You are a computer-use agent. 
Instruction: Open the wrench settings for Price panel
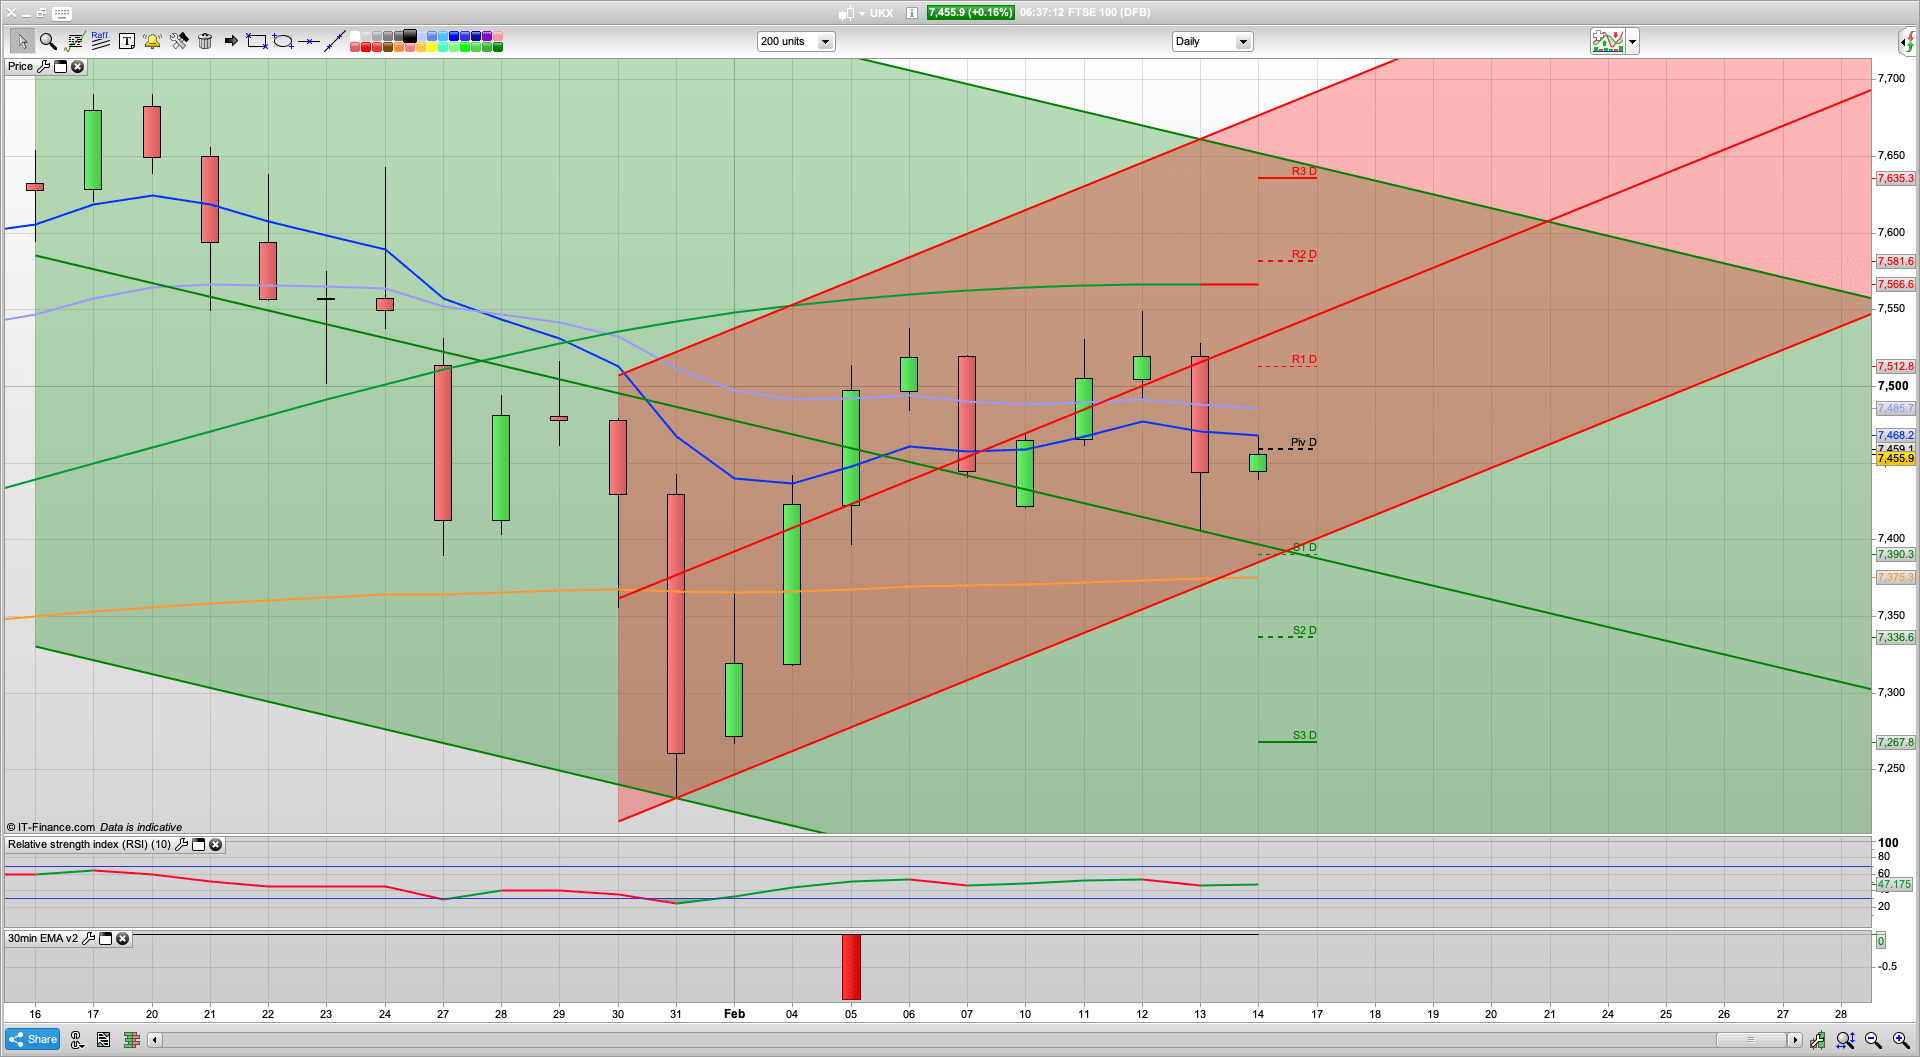pos(43,67)
